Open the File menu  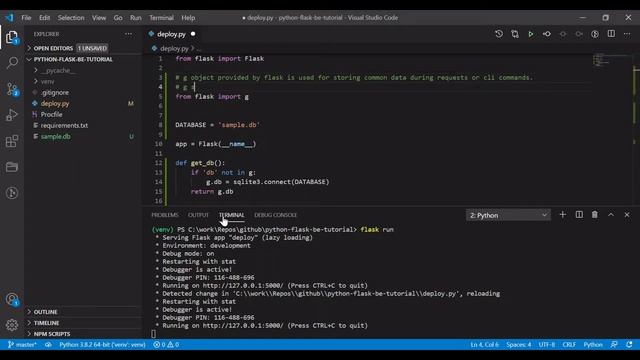click(x=26, y=18)
